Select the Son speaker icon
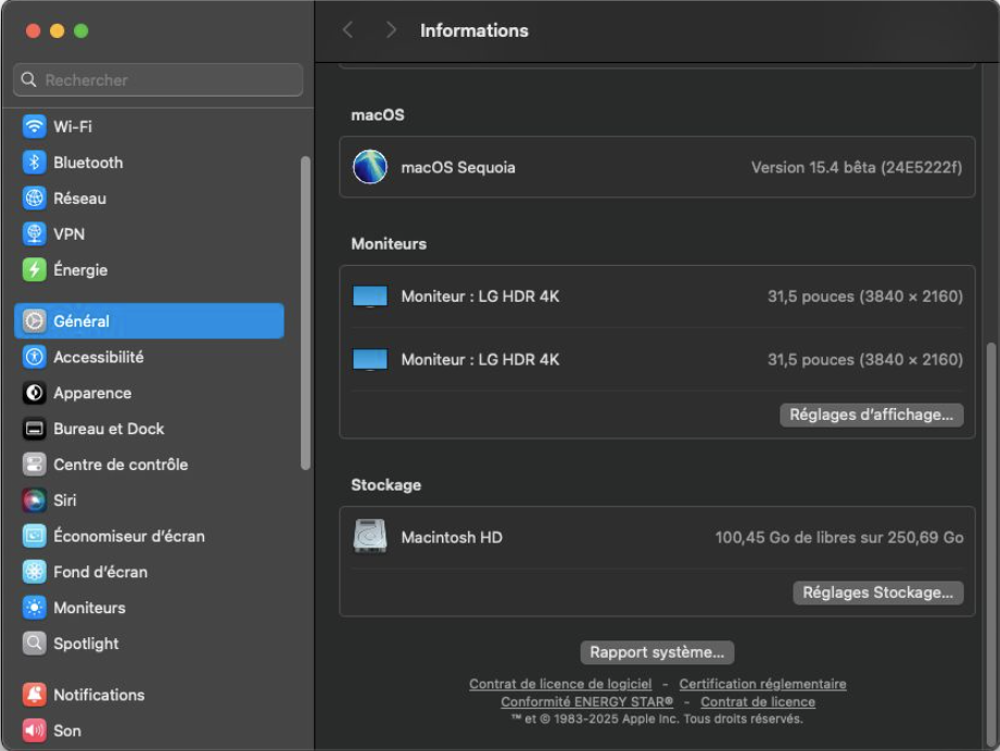The width and height of the screenshot is (1000, 751). click(34, 730)
